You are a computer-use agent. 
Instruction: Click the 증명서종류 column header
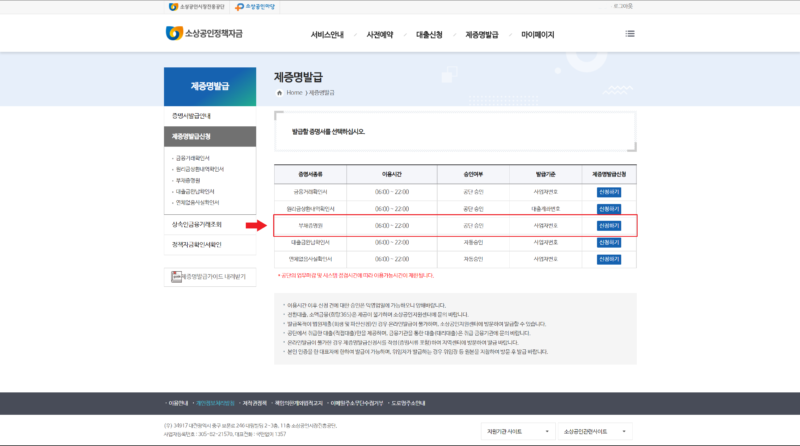310,175
